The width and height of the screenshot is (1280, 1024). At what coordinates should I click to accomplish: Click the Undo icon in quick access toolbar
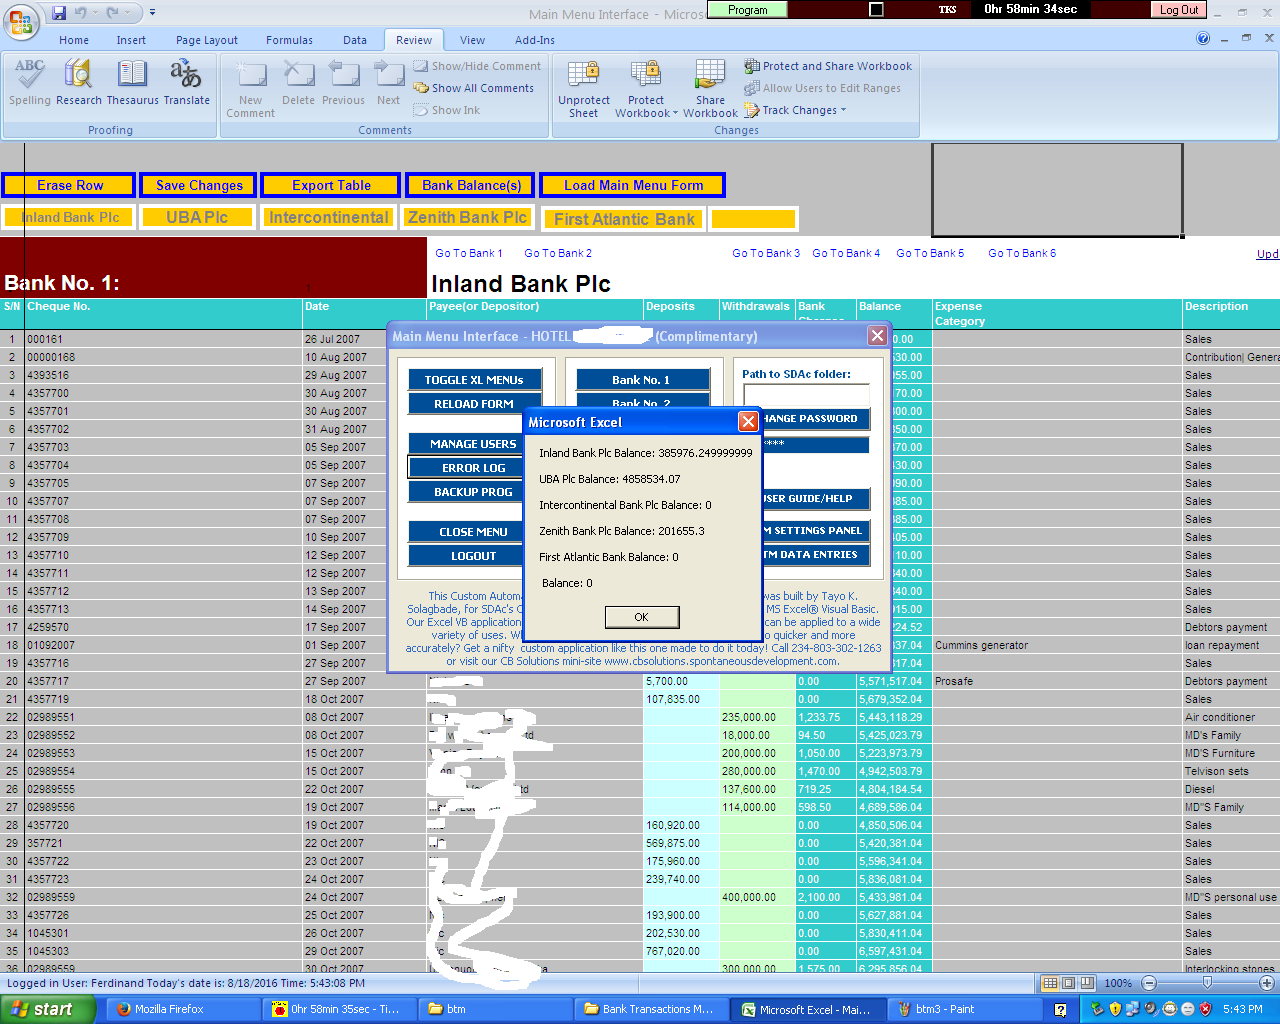81,13
